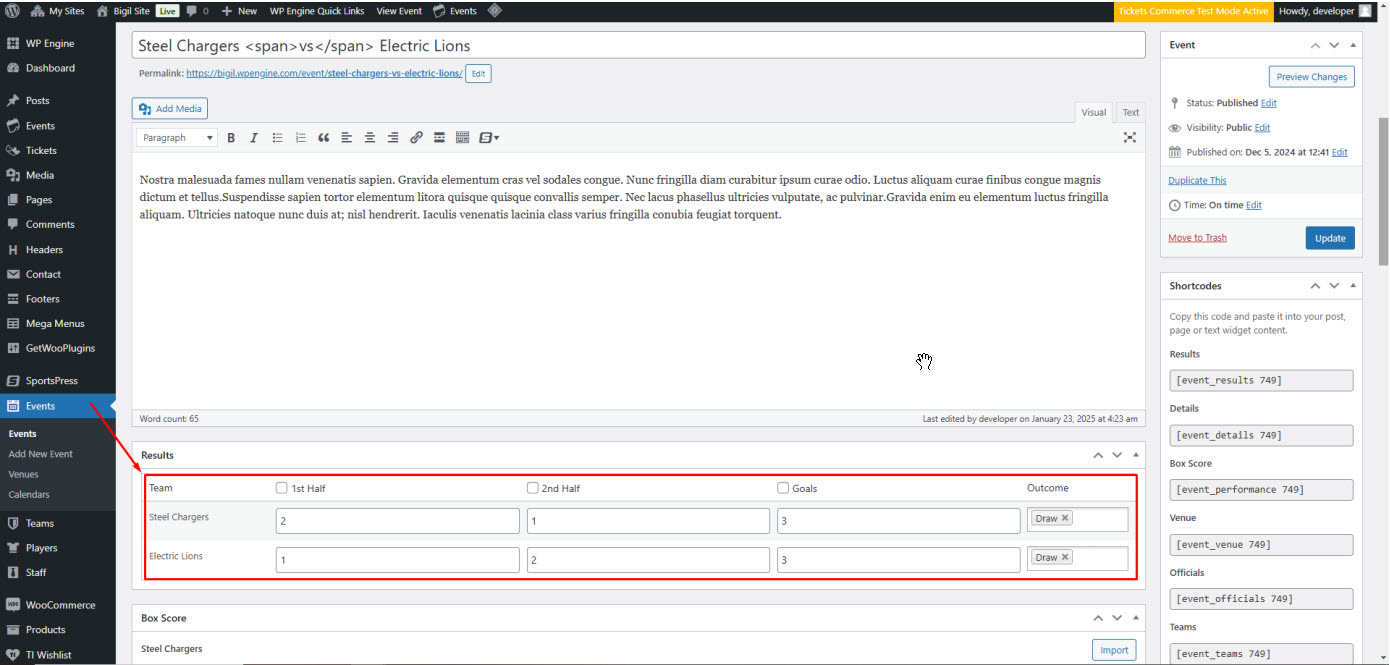
Task: Apply italic formatting in editor toolbar
Action: click(254, 138)
